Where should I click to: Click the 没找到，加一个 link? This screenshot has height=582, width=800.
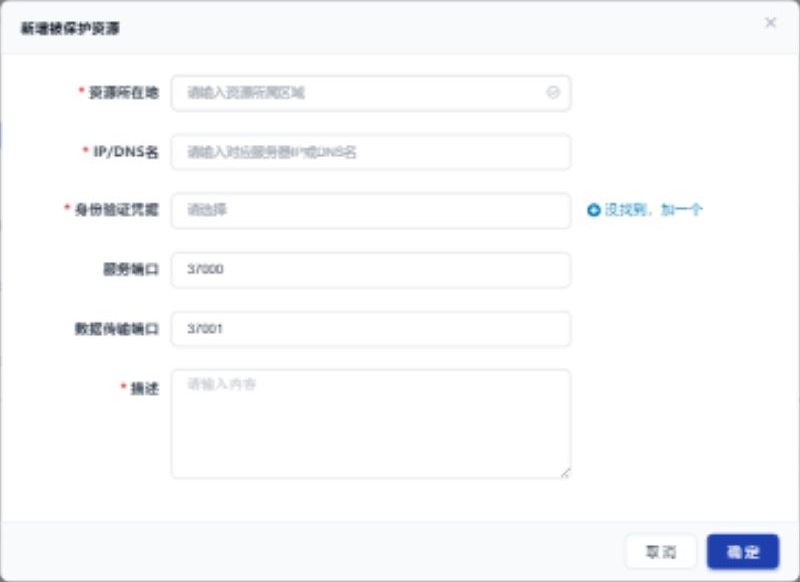click(654, 210)
